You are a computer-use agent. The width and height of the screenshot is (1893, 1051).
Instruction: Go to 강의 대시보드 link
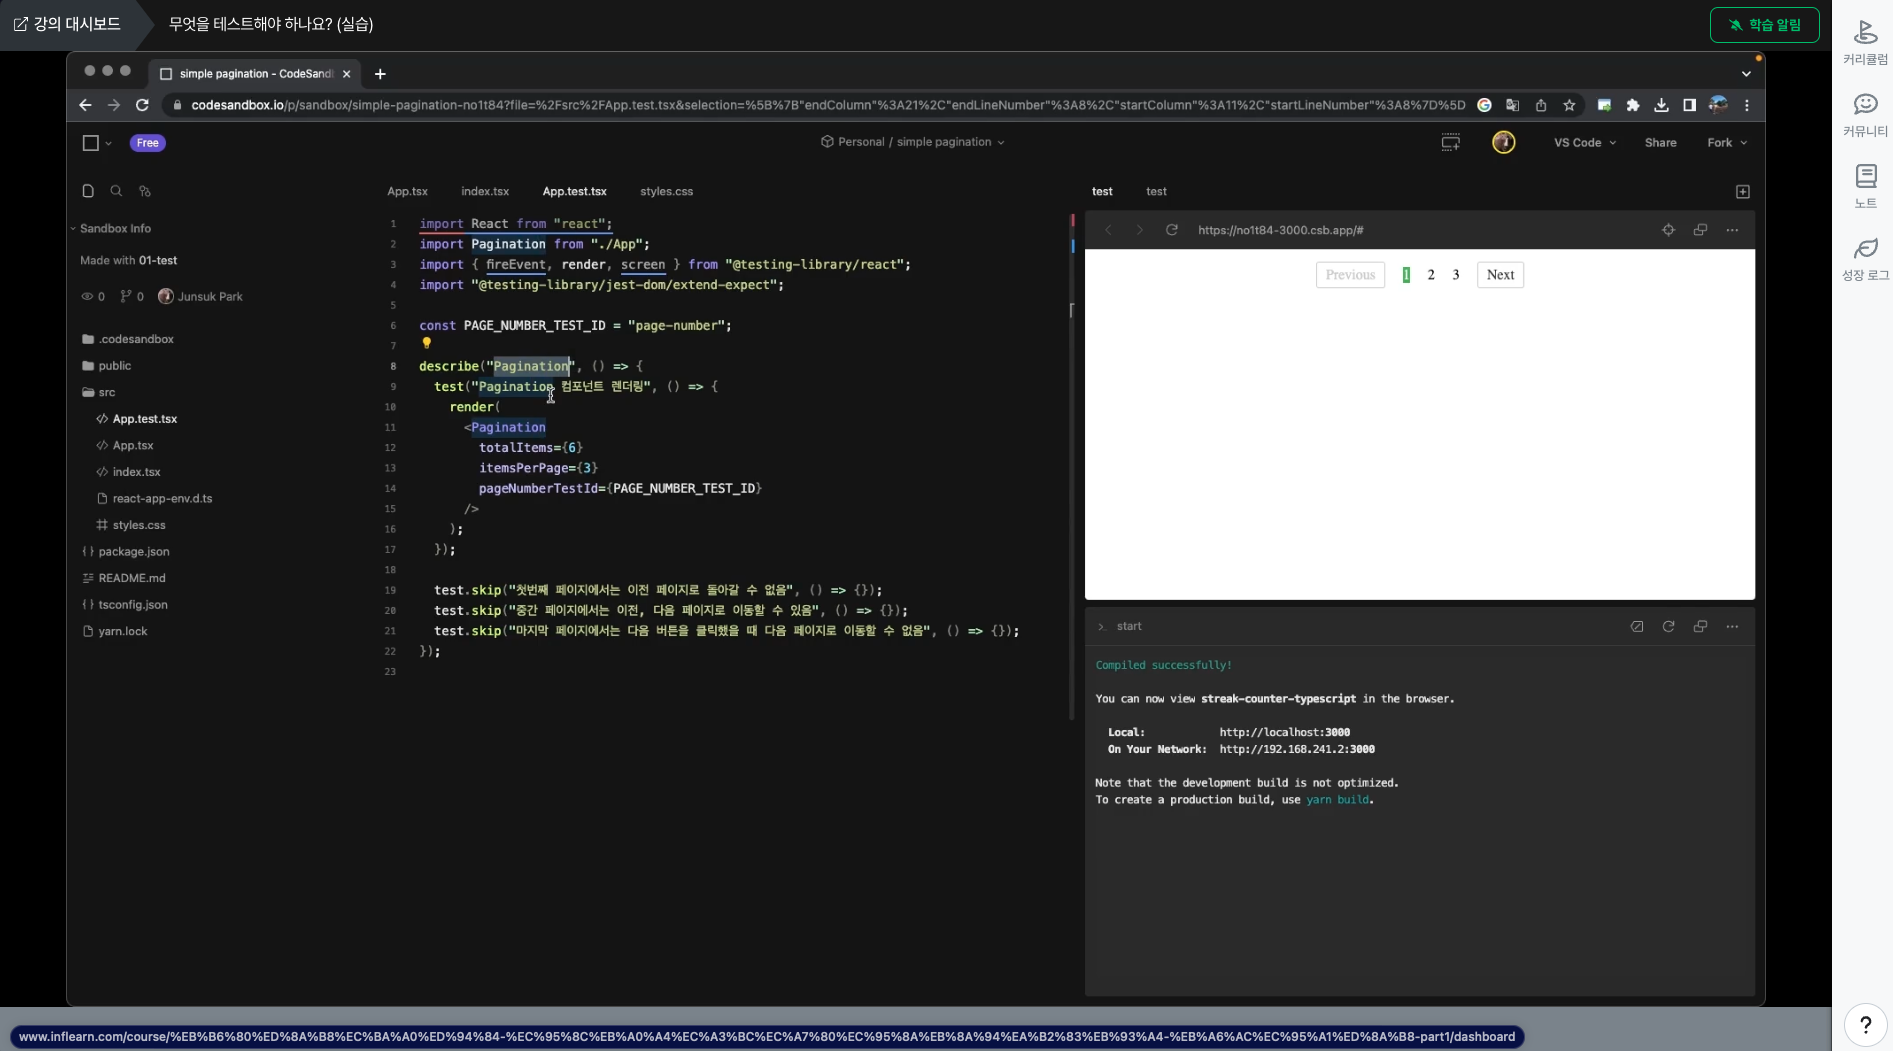pos(67,24)
